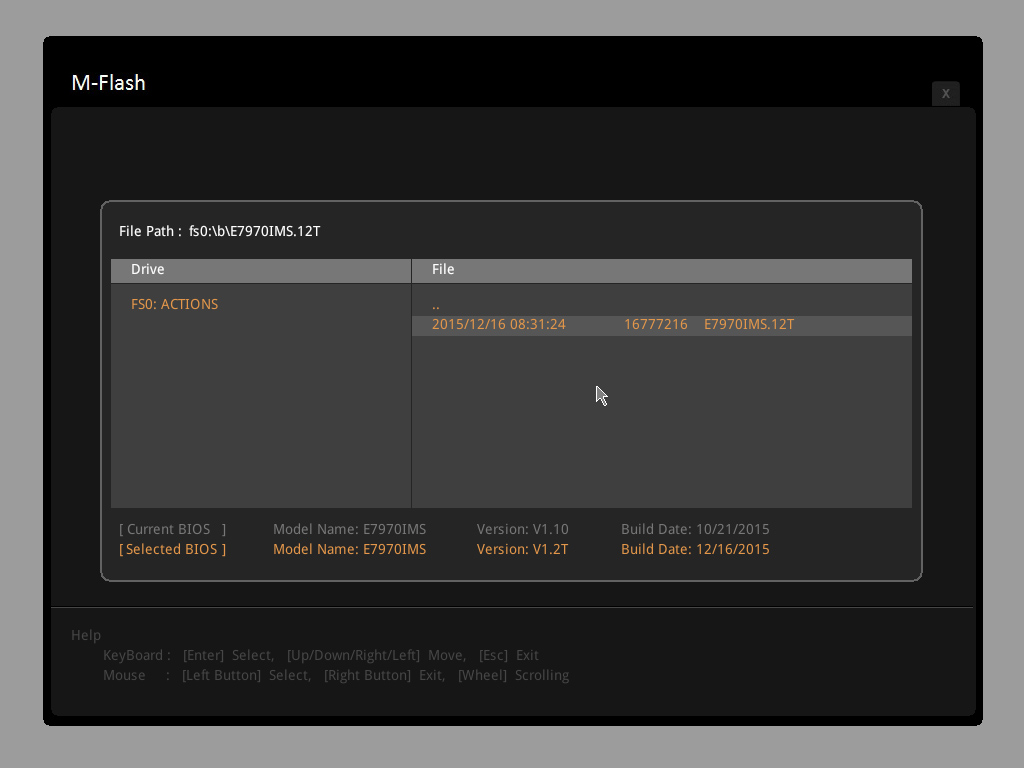
Task: Click the M-Flash title
Action: (108, 83)
